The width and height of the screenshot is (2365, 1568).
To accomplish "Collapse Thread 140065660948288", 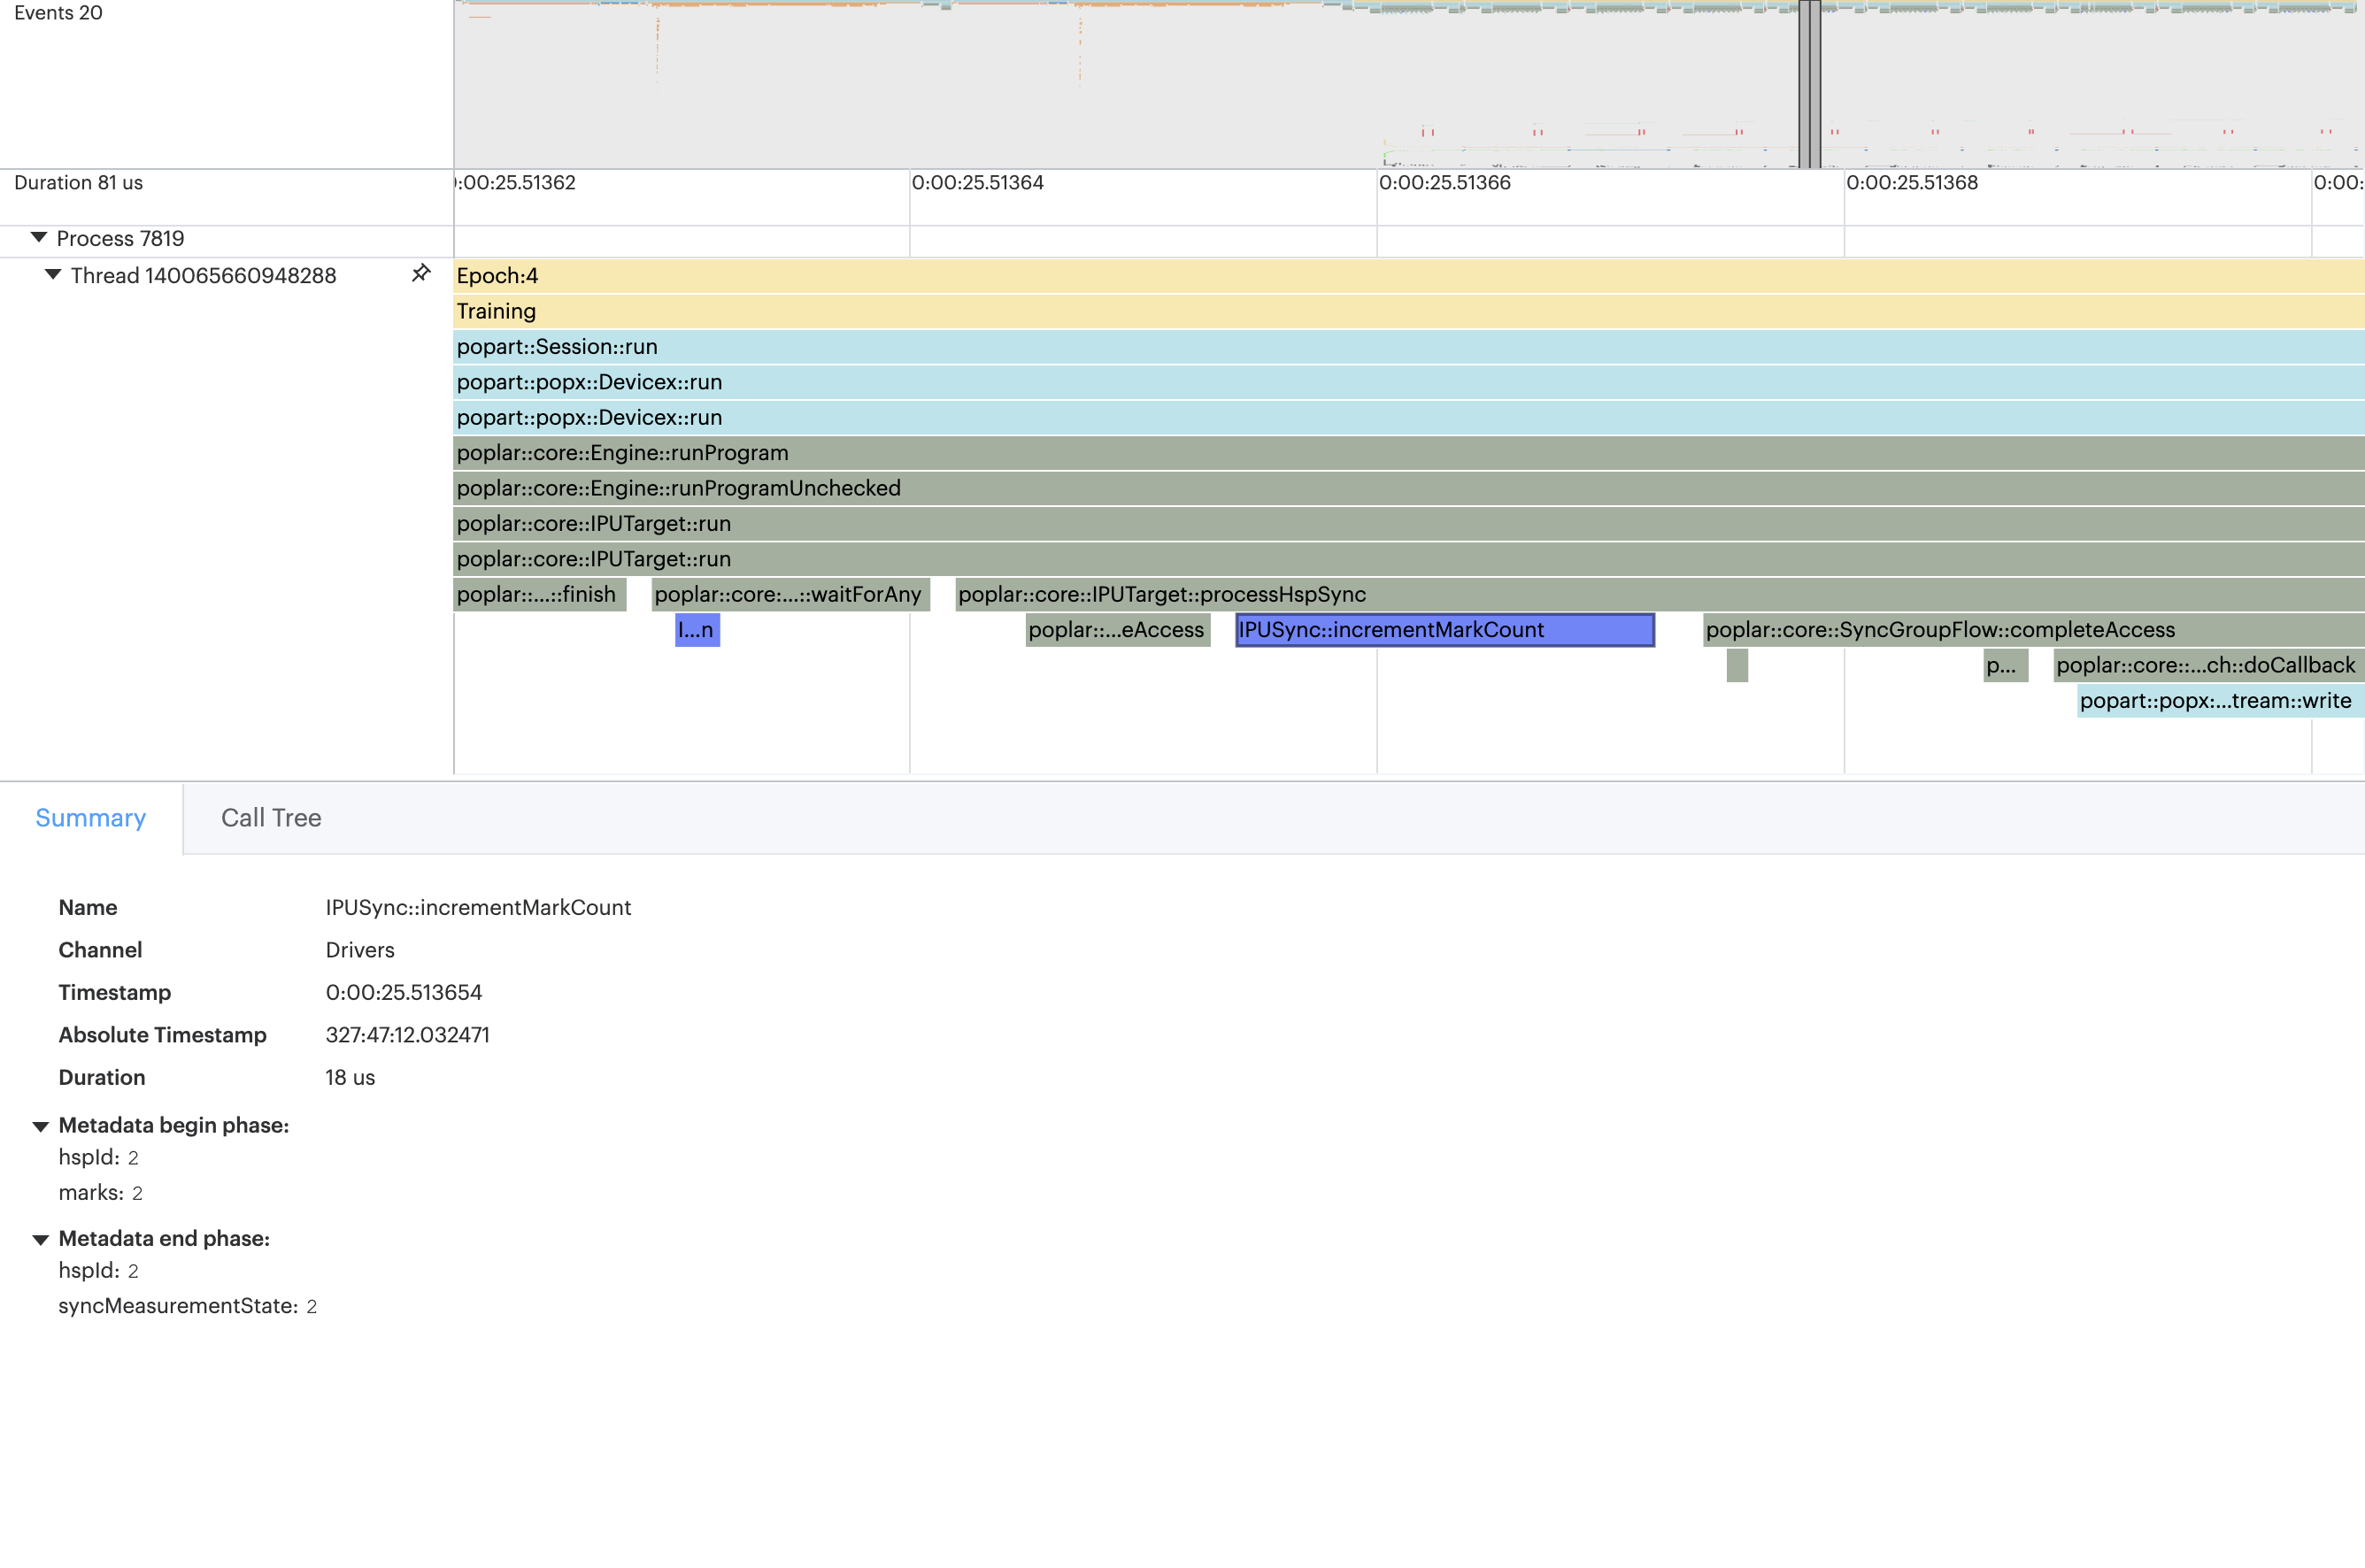I will tap(54, 274).
